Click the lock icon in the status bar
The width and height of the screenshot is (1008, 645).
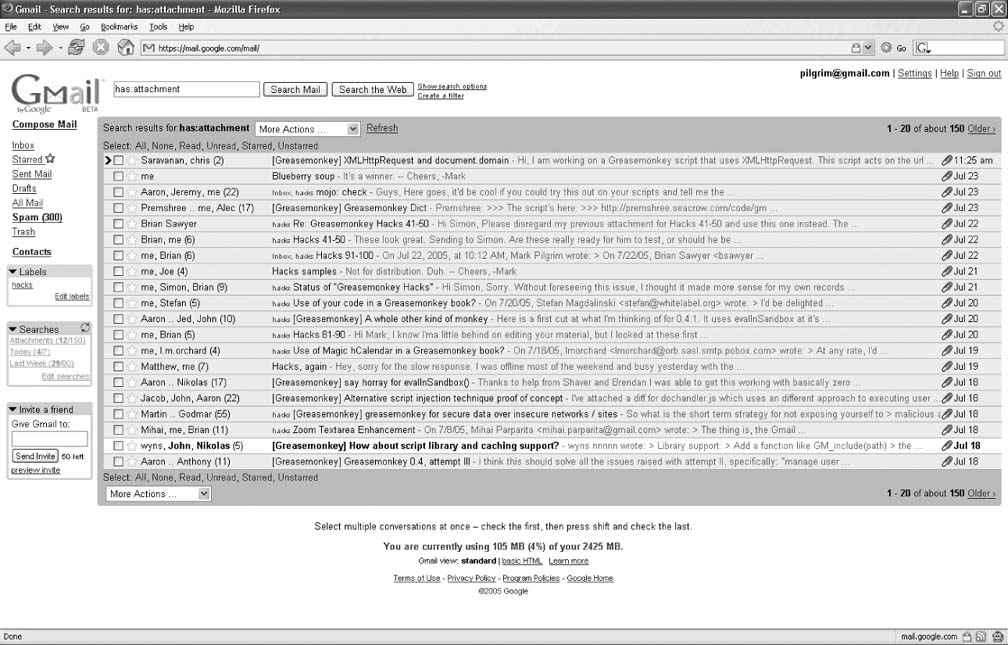point(968,637)
